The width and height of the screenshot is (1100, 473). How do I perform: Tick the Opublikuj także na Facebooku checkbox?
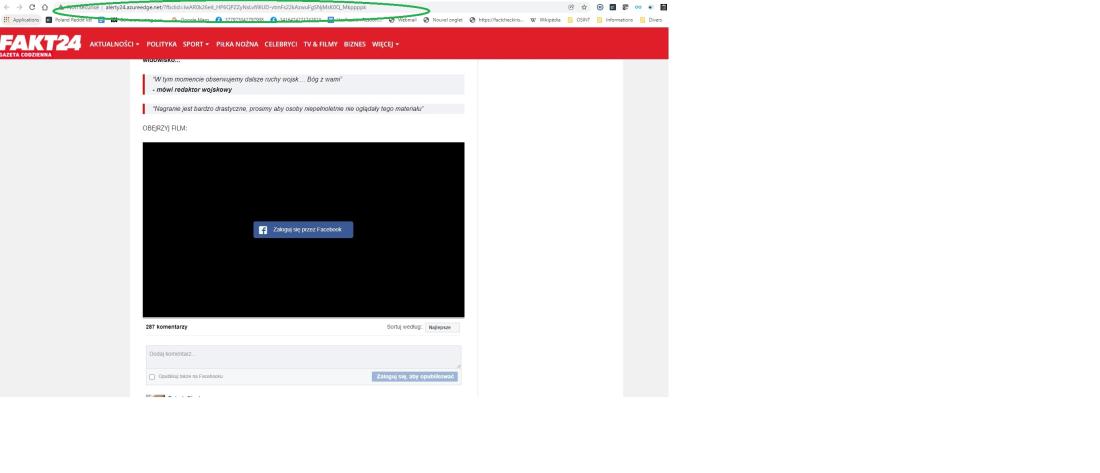pyautogui.click(x=152, y=377)
